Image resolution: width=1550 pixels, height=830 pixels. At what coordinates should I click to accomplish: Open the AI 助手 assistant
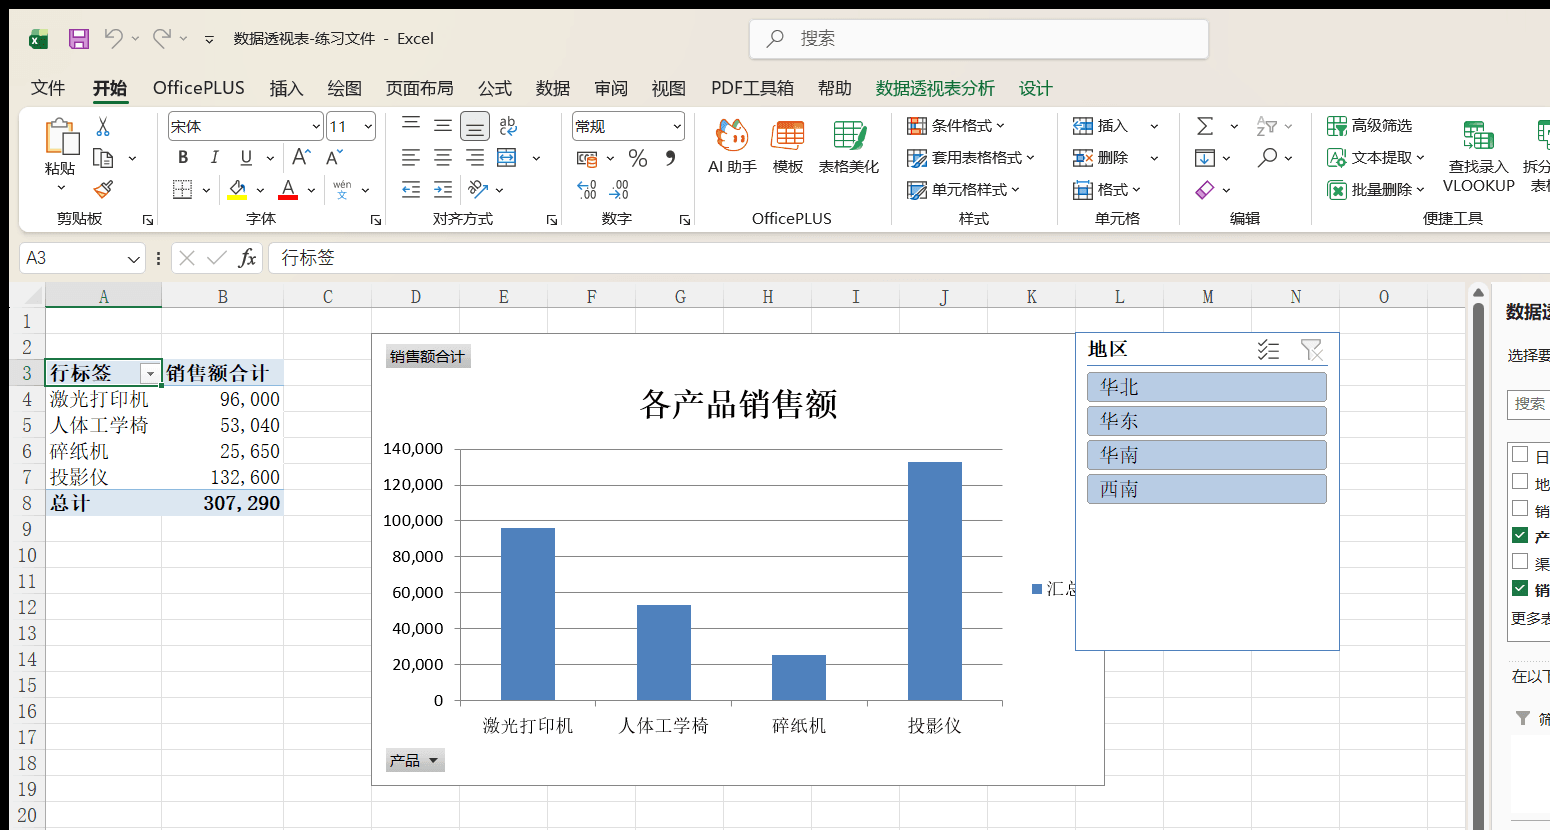pos(732,146)
